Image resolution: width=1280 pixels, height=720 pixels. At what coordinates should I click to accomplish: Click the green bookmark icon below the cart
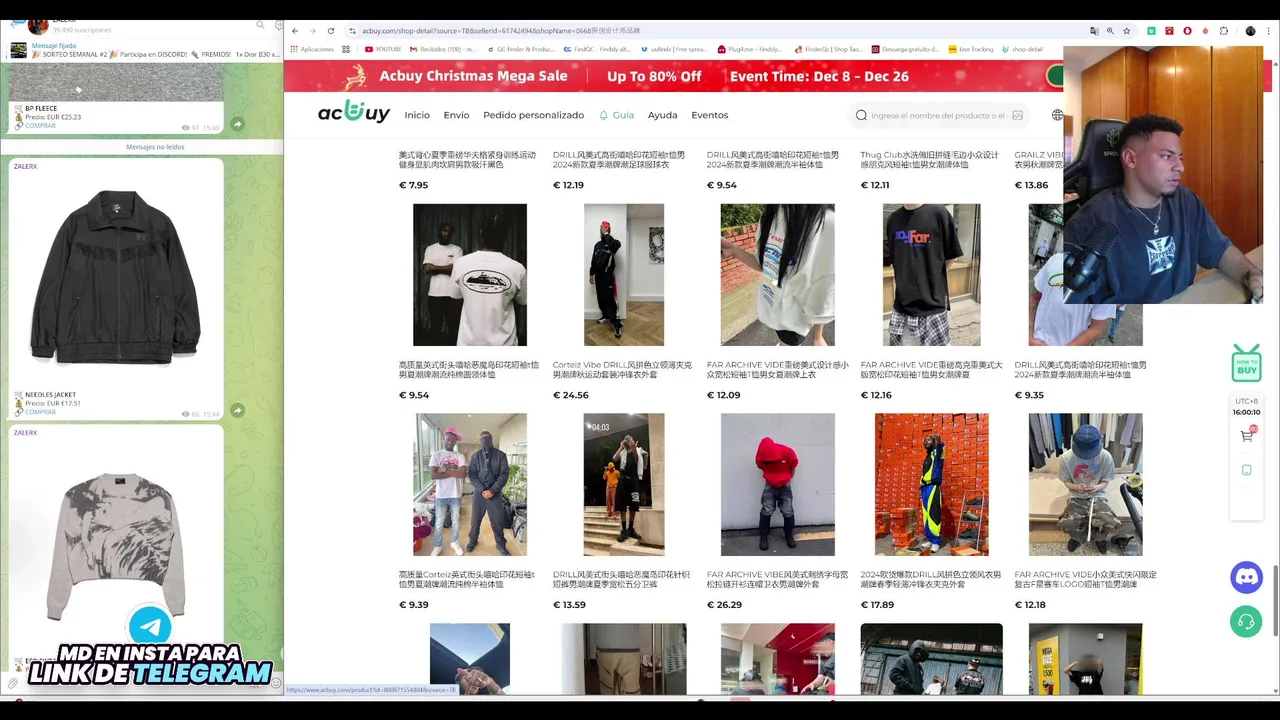(1246, 470)
